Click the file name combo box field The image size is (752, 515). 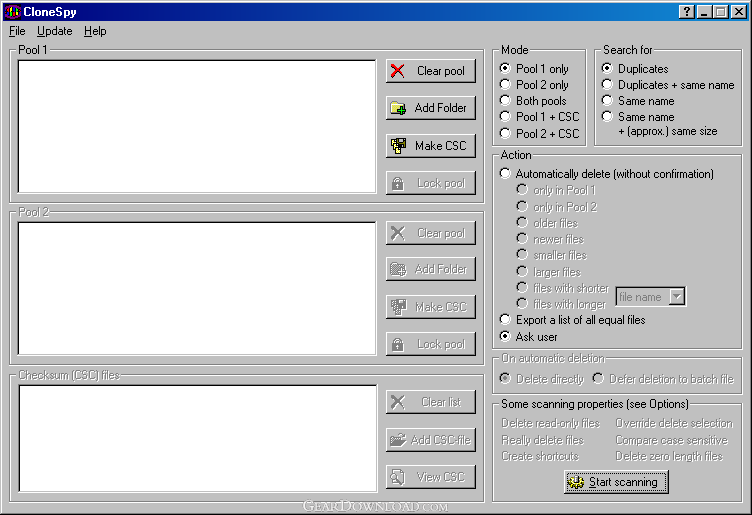[x=650, y=296]
